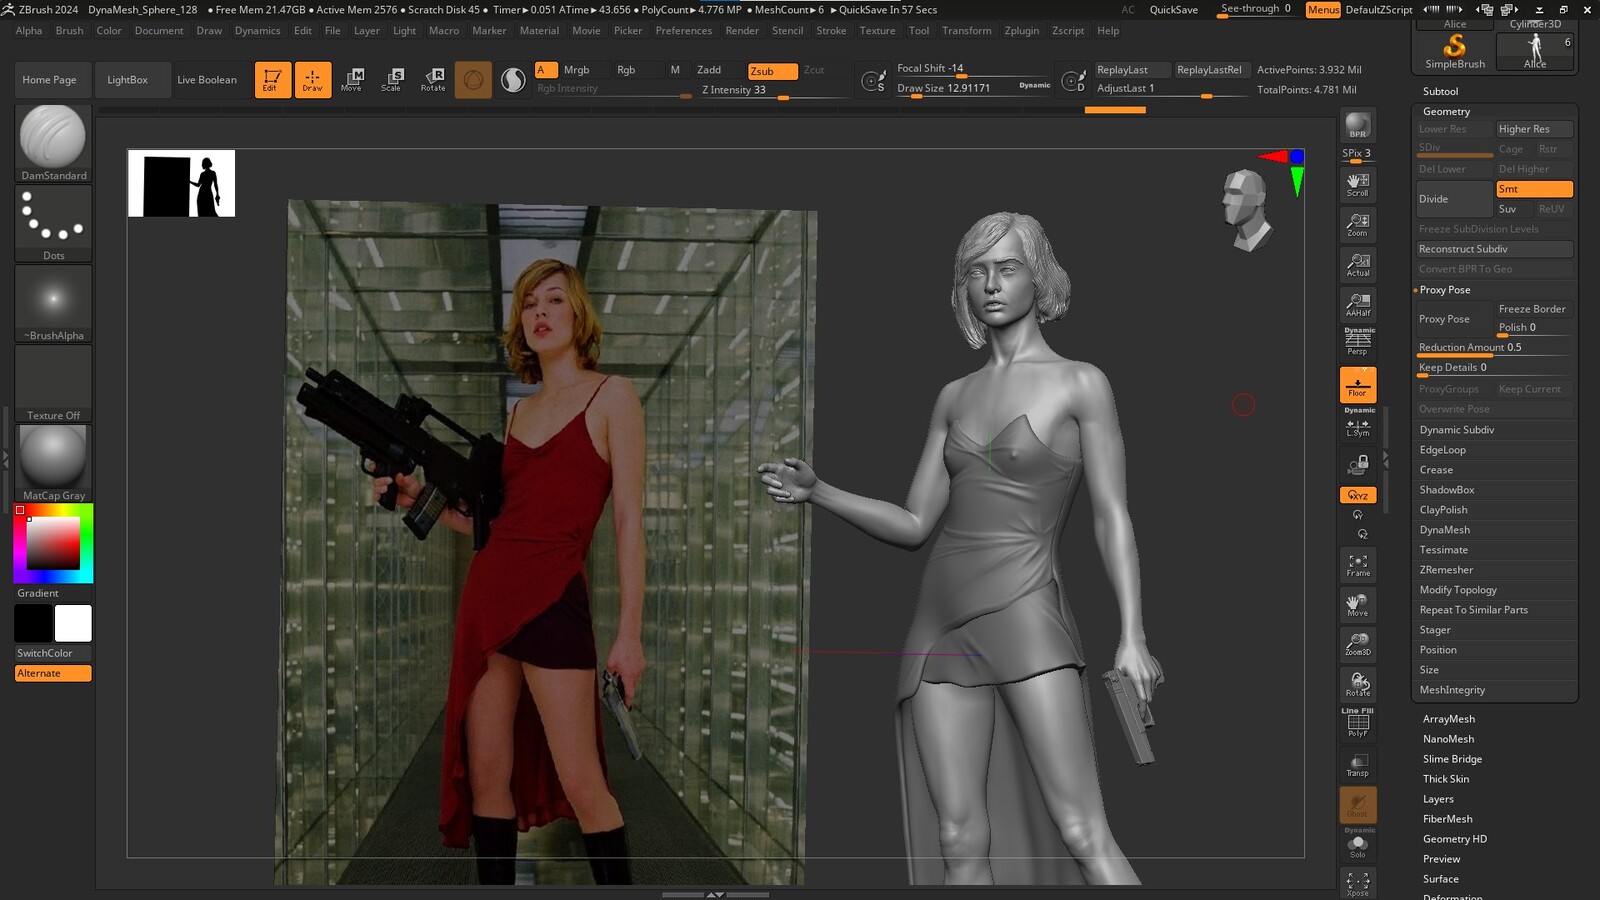This screenshot has height=900, width=1600.
Task: Open the Brush menu
Action: pos(70,31)
